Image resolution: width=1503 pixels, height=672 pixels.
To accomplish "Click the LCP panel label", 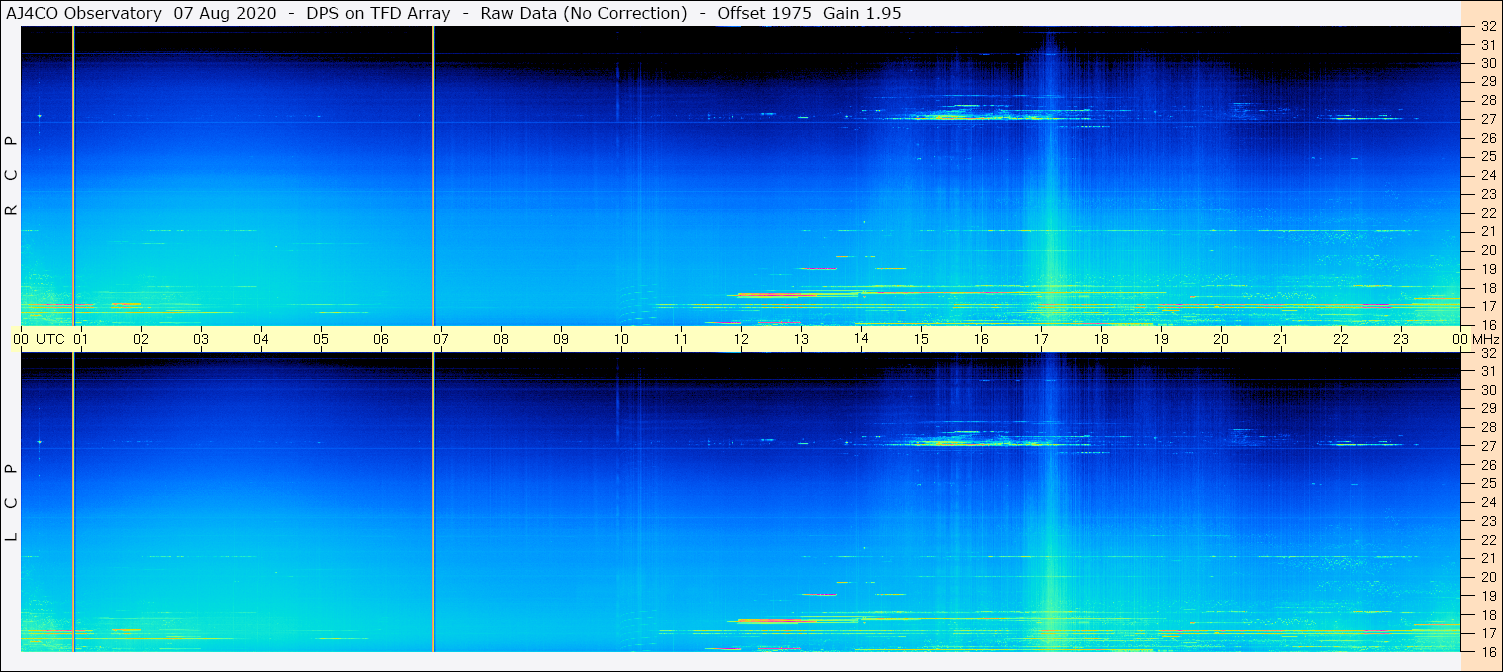I will (11, 503).
